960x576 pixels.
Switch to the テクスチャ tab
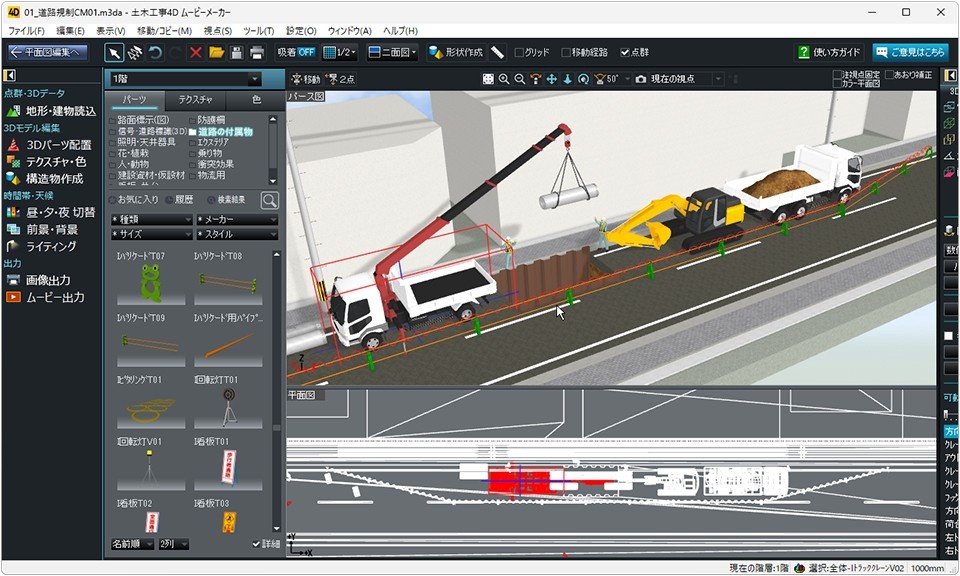(195, 100)
